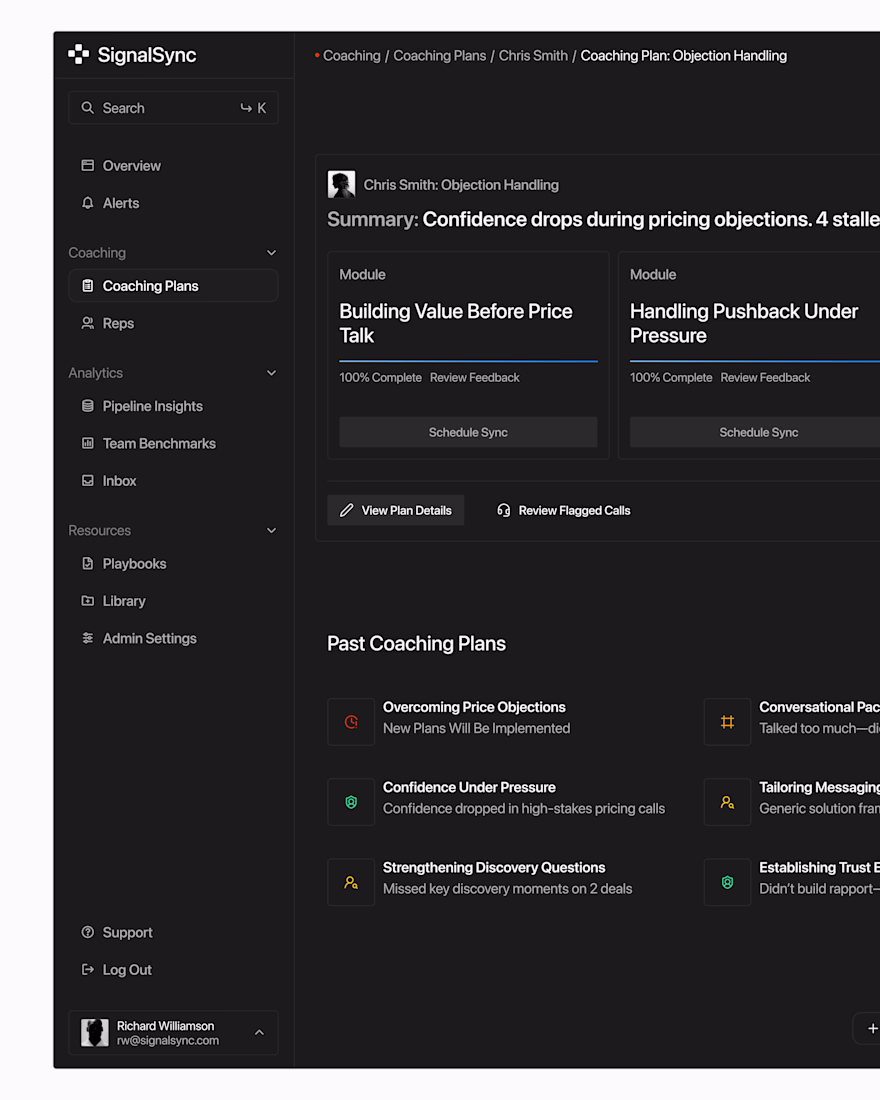
Task: Schedule Sync for Building Value Before Price Talk
Action: 468,432
